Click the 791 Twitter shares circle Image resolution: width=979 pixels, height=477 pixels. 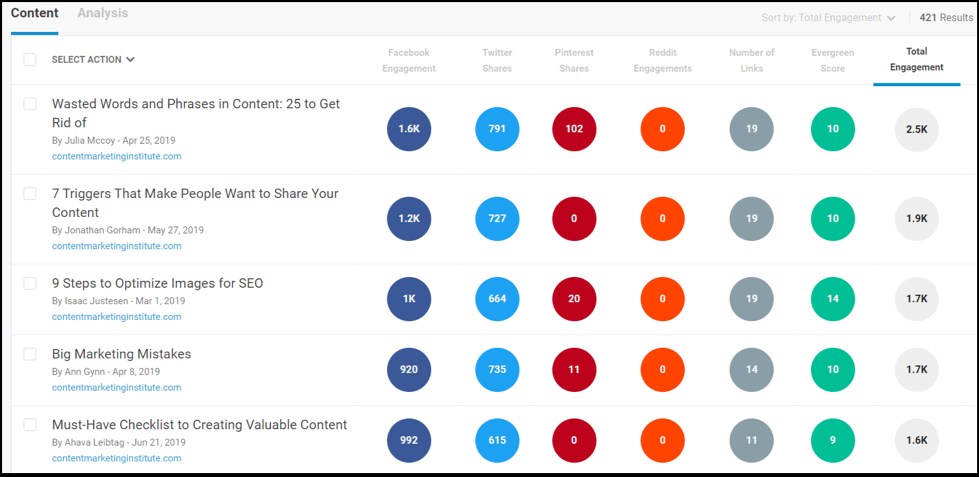coord(498,129)
